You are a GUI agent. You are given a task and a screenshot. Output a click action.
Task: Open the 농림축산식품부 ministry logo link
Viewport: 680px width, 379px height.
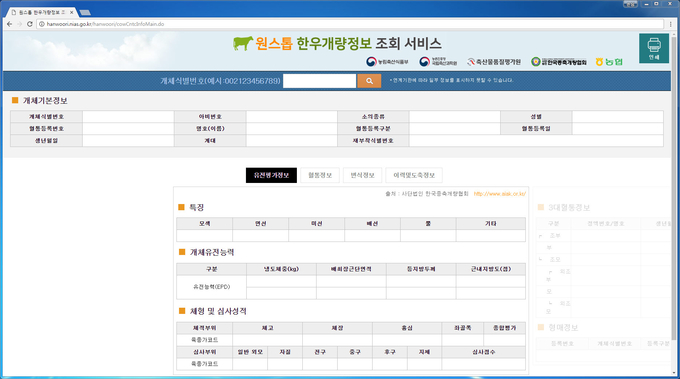coord(387,62)
